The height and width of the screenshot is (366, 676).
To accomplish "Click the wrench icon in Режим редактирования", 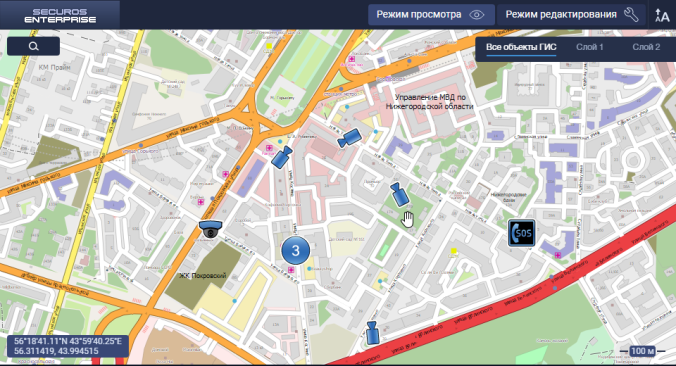I will [x=631, y=15].
